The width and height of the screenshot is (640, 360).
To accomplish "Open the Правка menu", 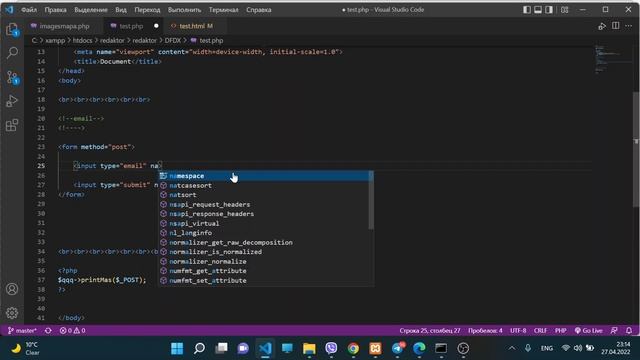I will tap(56, 9).
